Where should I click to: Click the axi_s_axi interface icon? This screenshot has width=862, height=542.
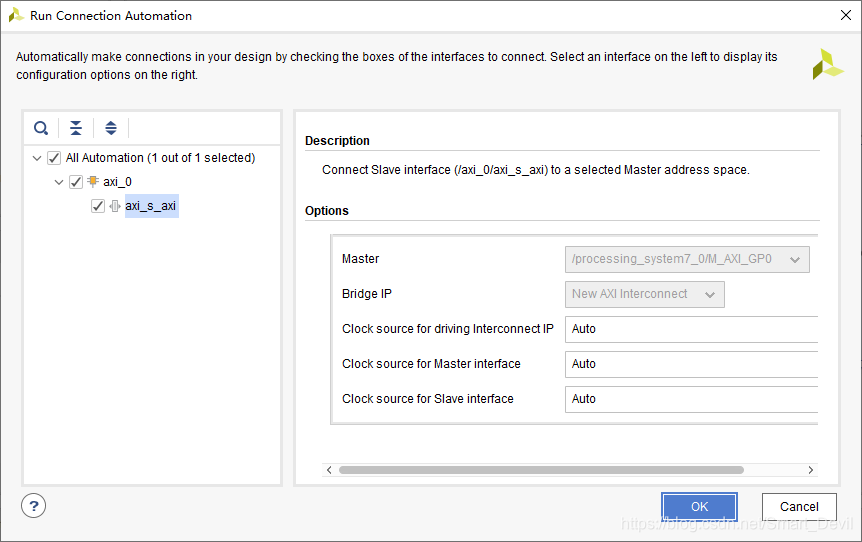pyautogui.click(x=114, y=206)
